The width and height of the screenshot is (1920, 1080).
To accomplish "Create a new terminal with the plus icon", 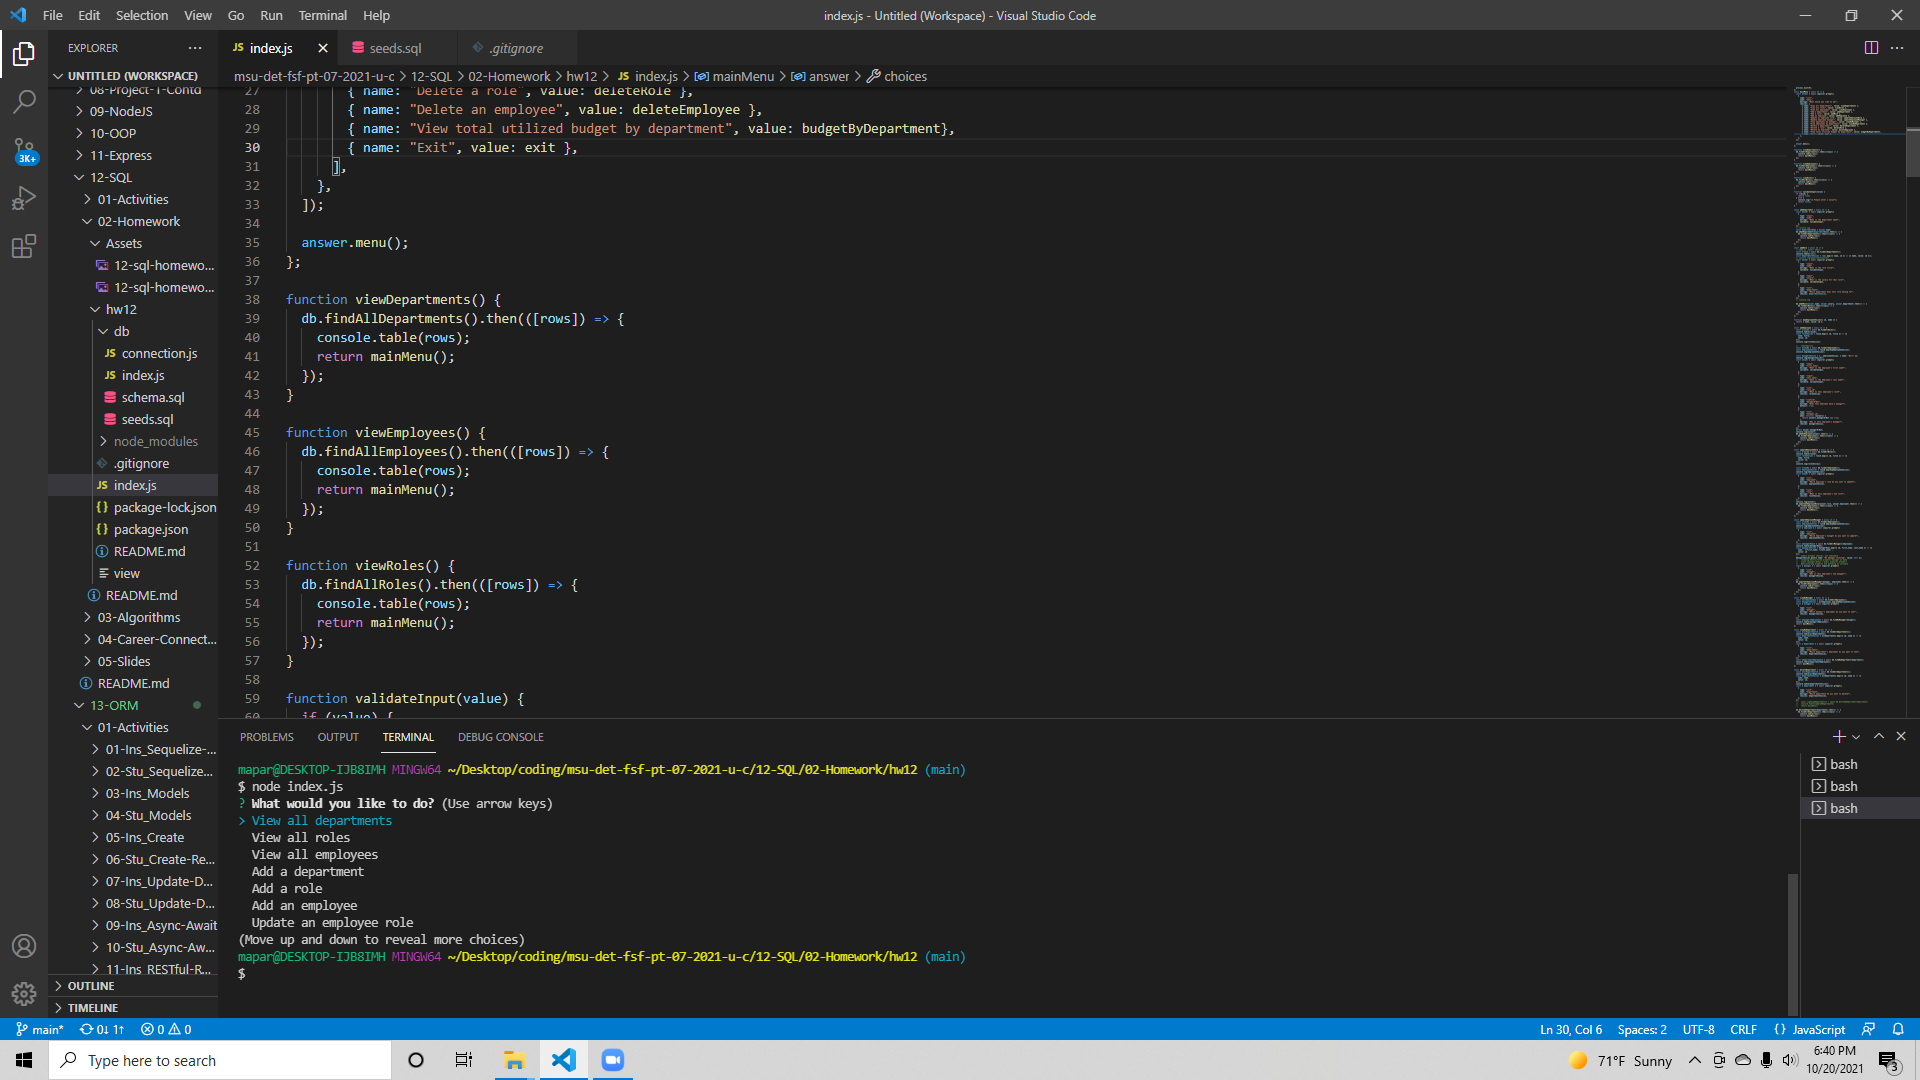I will coord(1837,736).
